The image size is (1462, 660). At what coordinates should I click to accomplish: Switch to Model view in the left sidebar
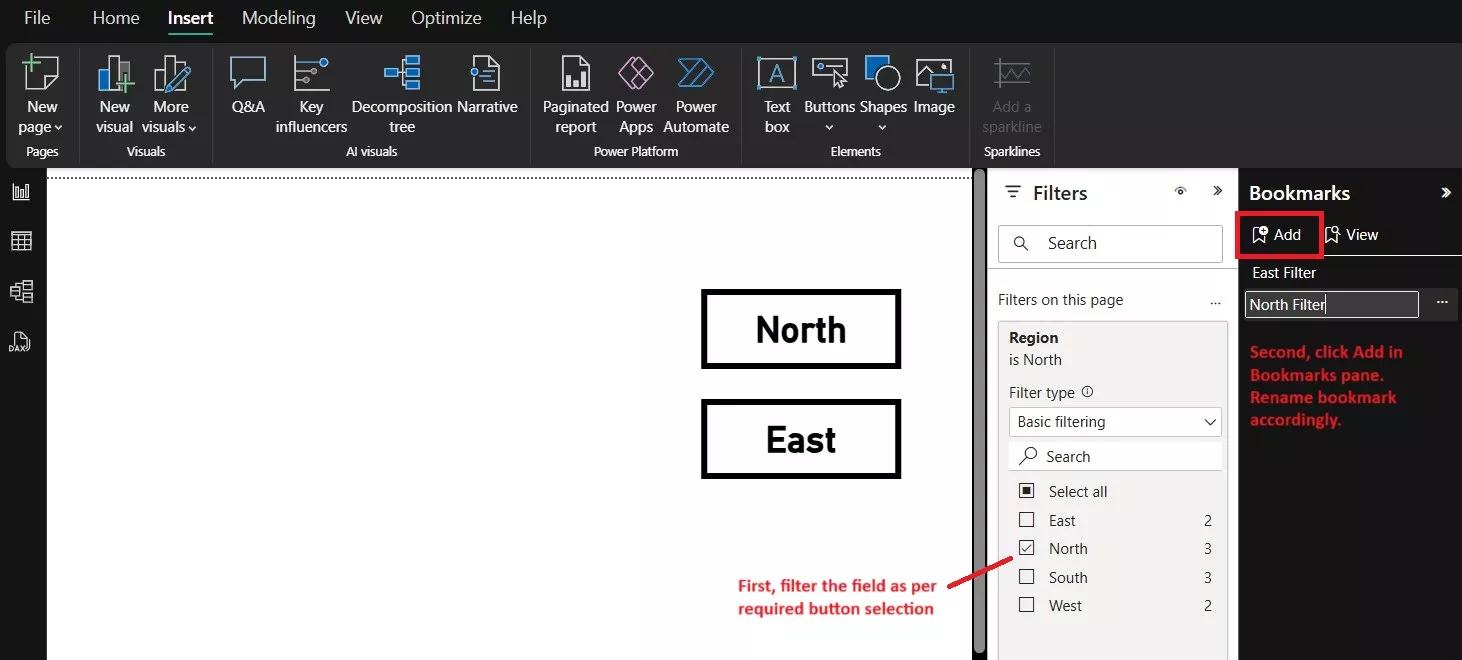pos(20,291)
